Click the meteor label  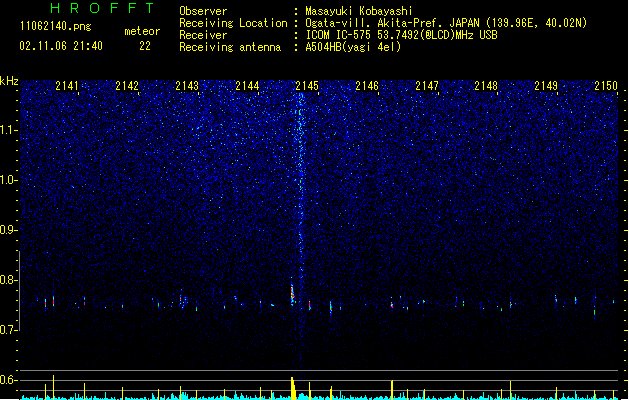[x=142, y=31]
